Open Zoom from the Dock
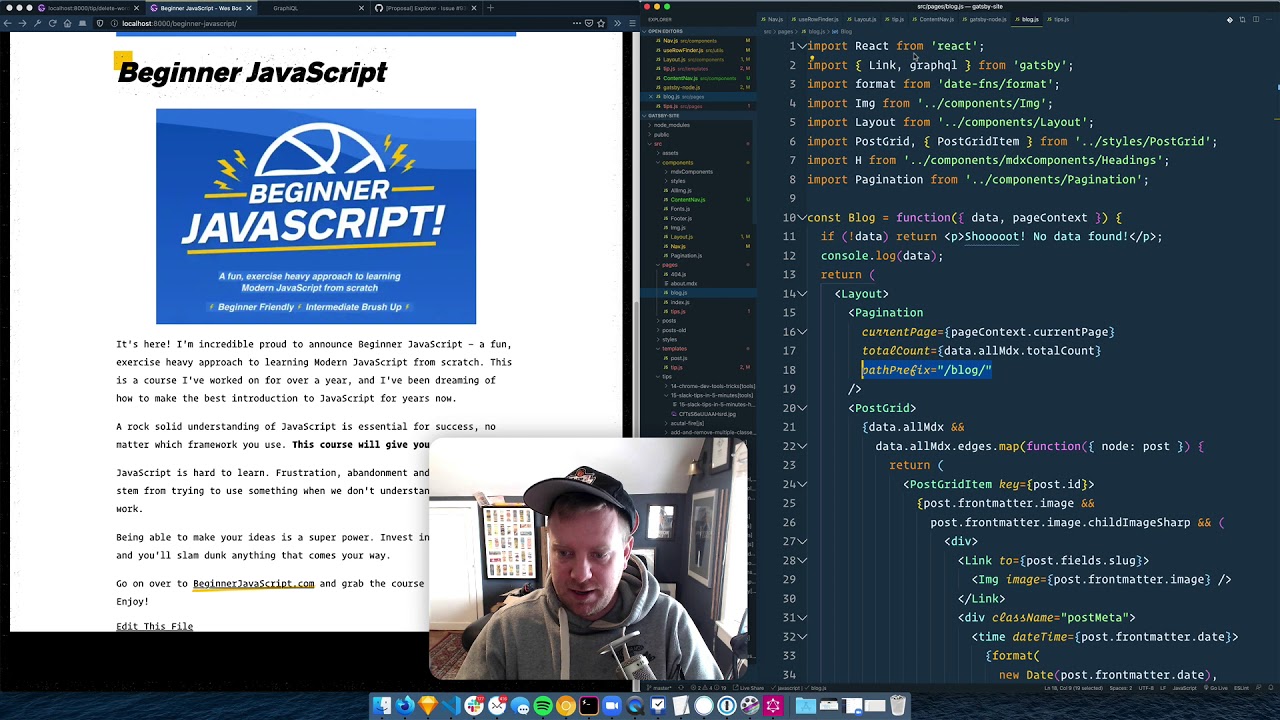The image size is (1280, 720). [x=612, y=705]
